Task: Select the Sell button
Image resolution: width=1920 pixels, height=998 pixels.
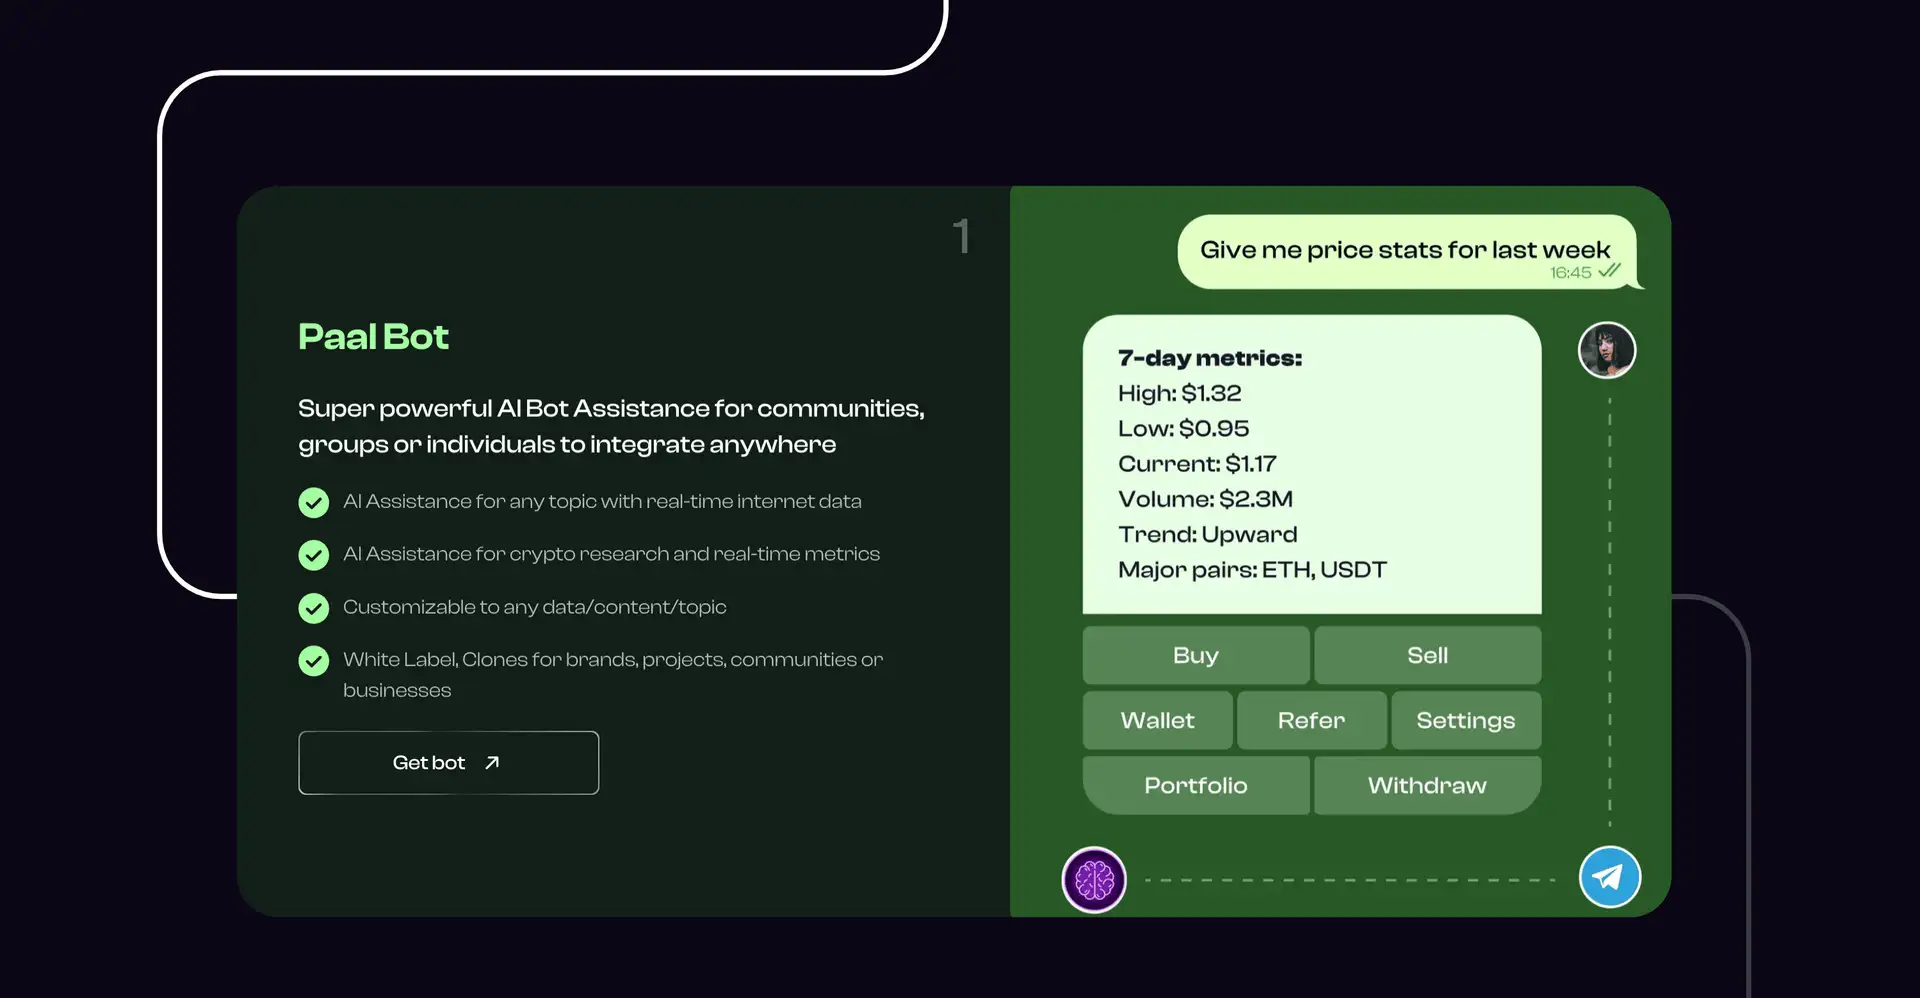Action: [1427, 655]
